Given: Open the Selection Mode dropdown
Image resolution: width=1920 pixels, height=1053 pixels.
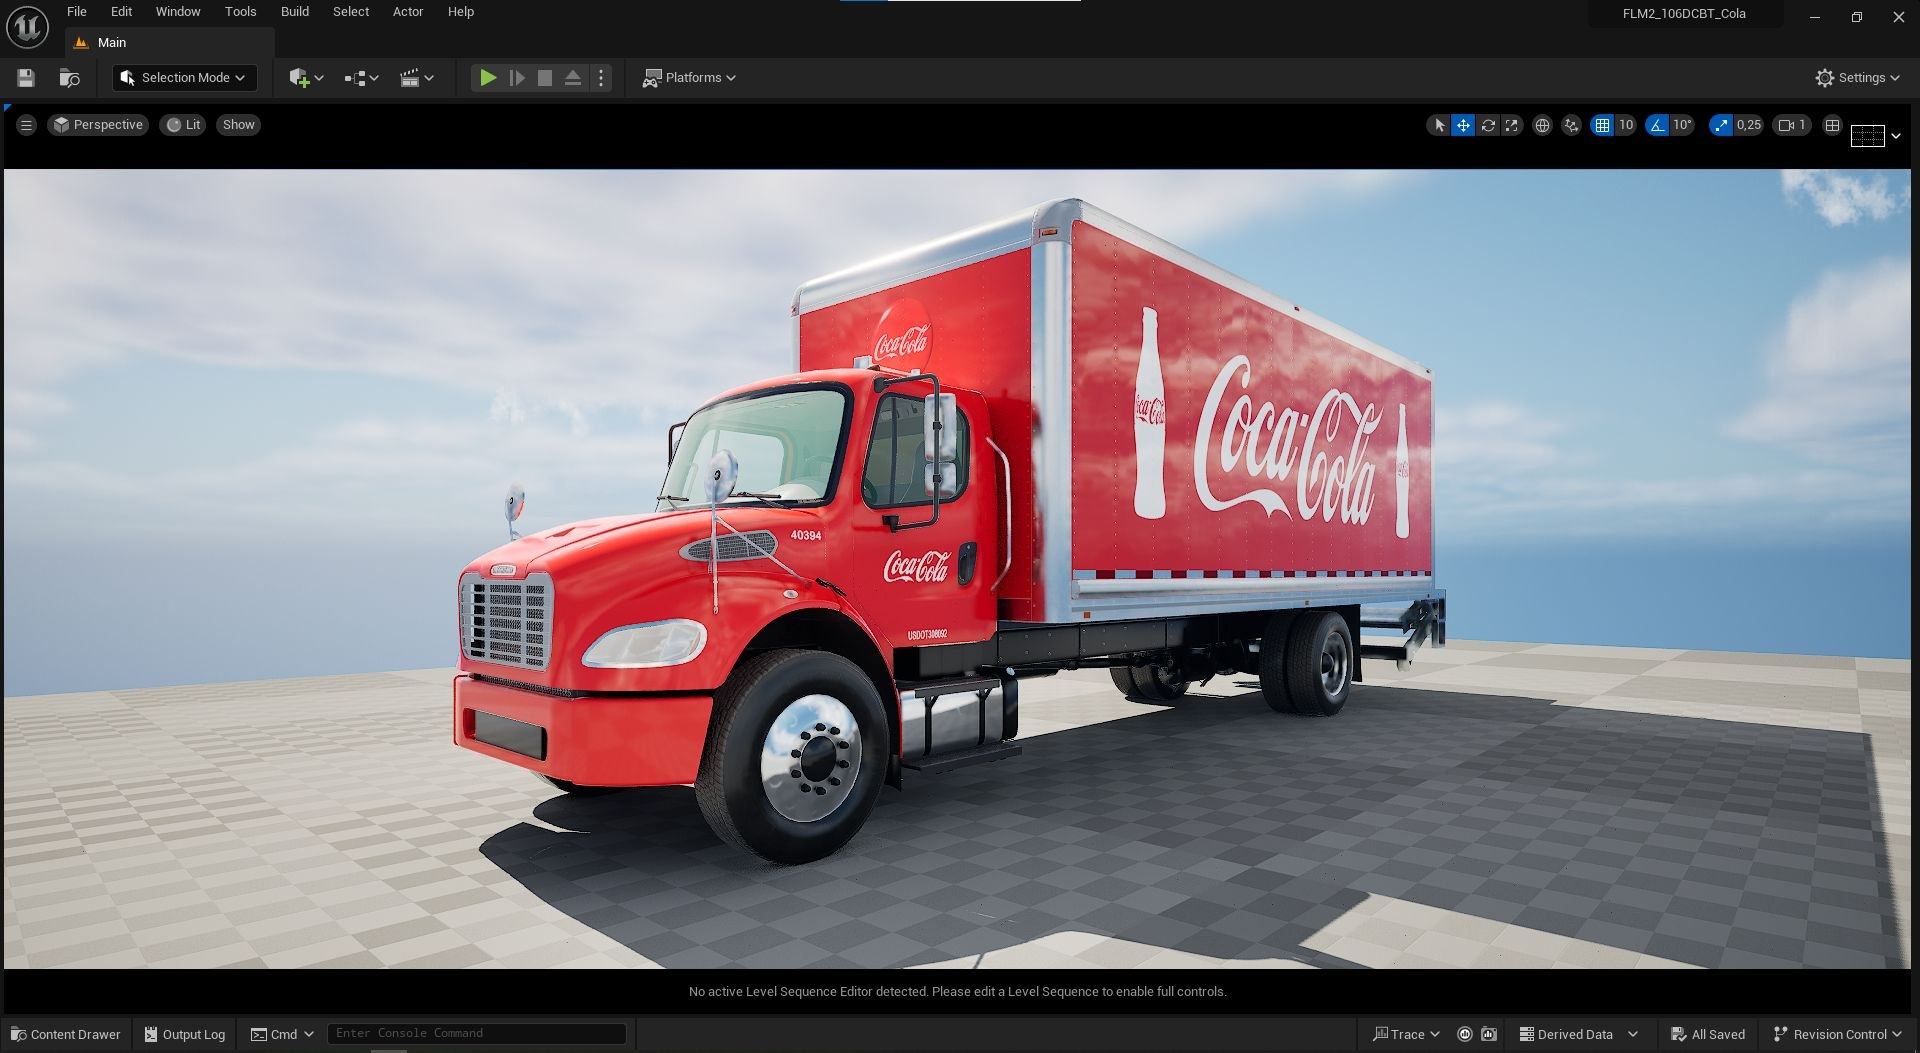Looking at the screenshot, I should click(x=184, y=78).
